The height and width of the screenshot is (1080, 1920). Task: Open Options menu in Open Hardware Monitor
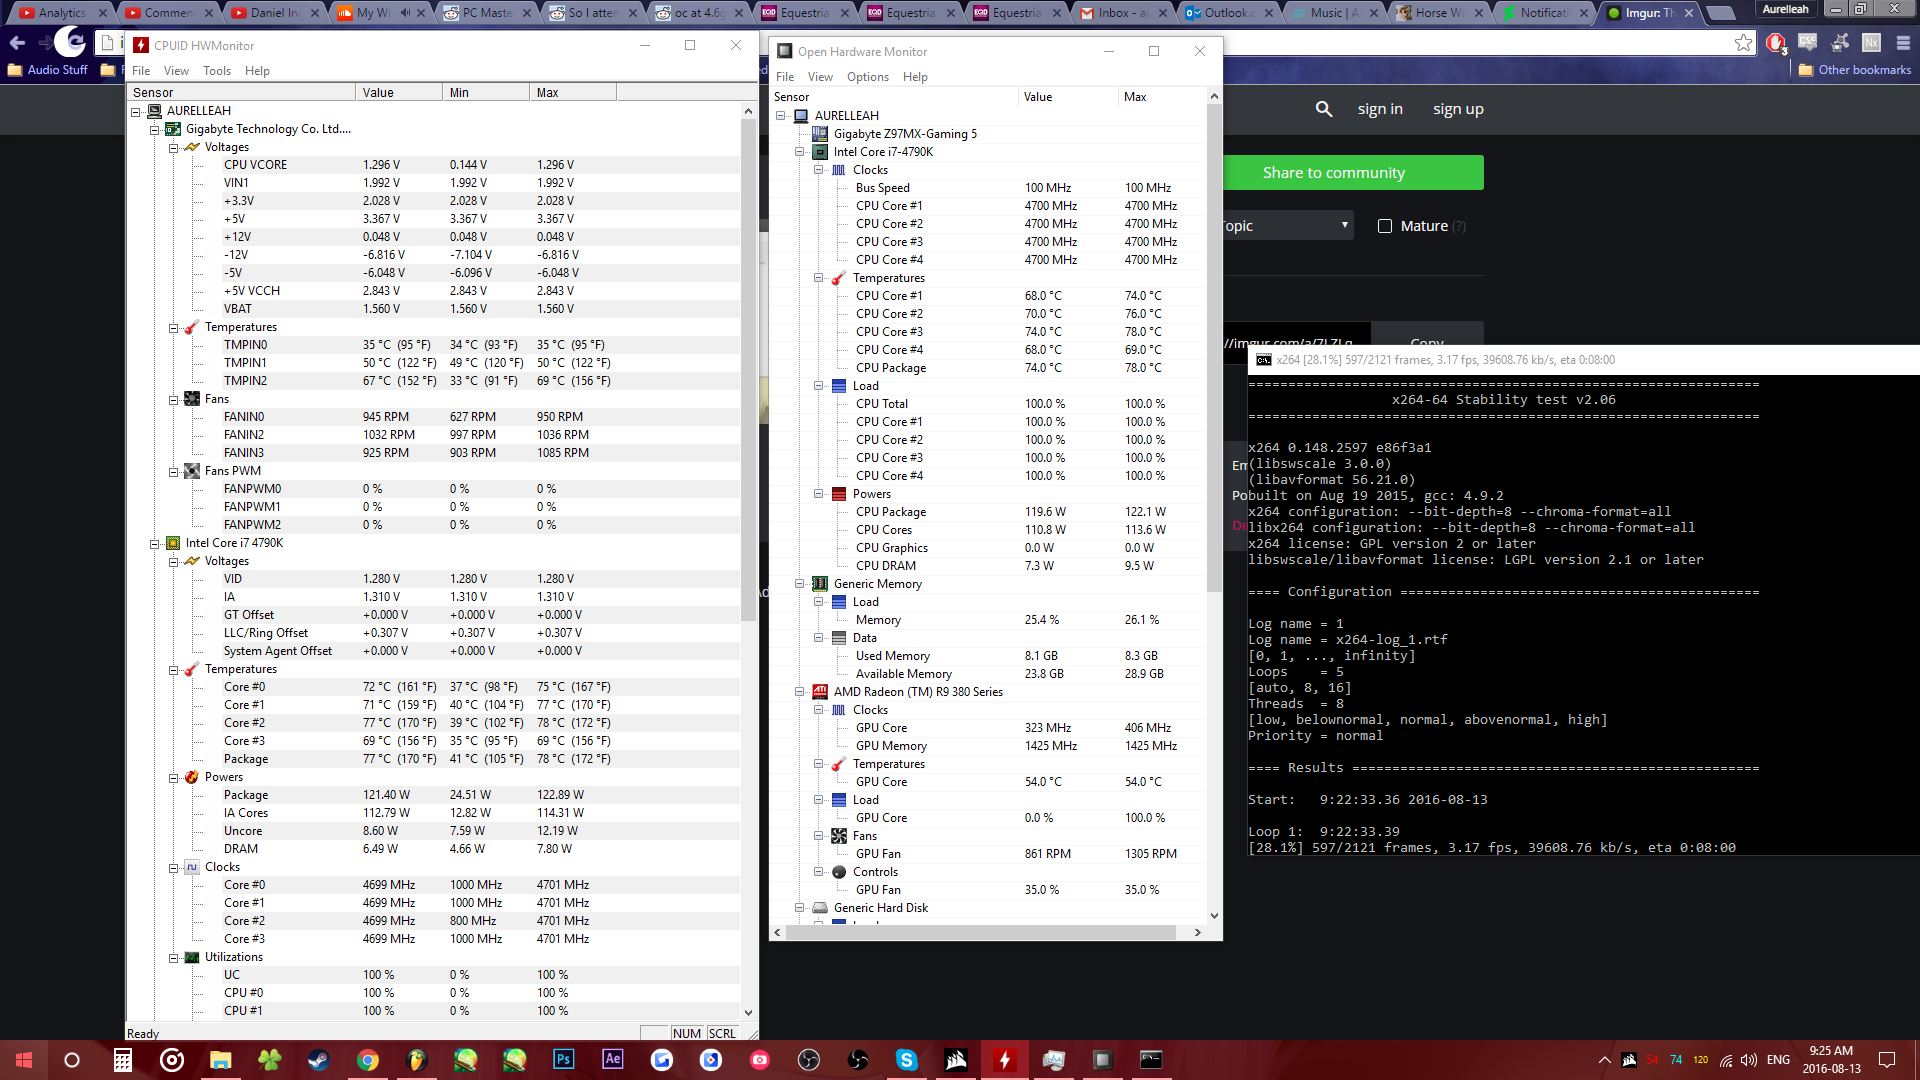pyautogui.click(x=867, y=77)
